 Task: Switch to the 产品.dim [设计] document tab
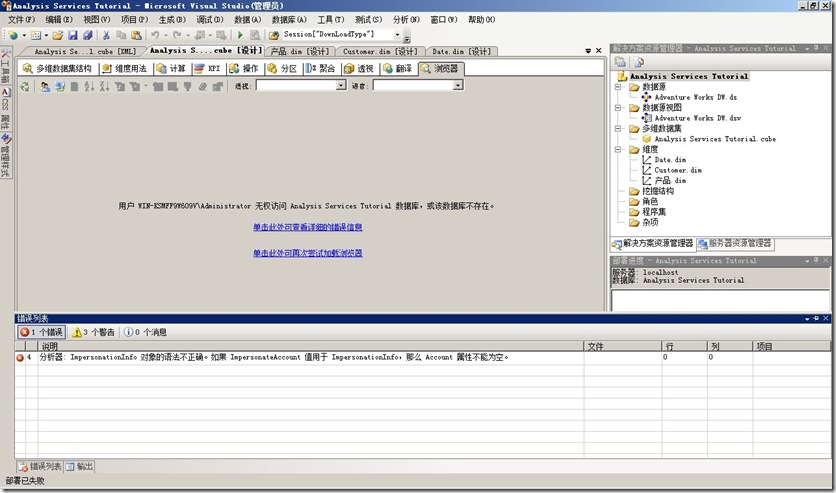[x=300, y=52]
